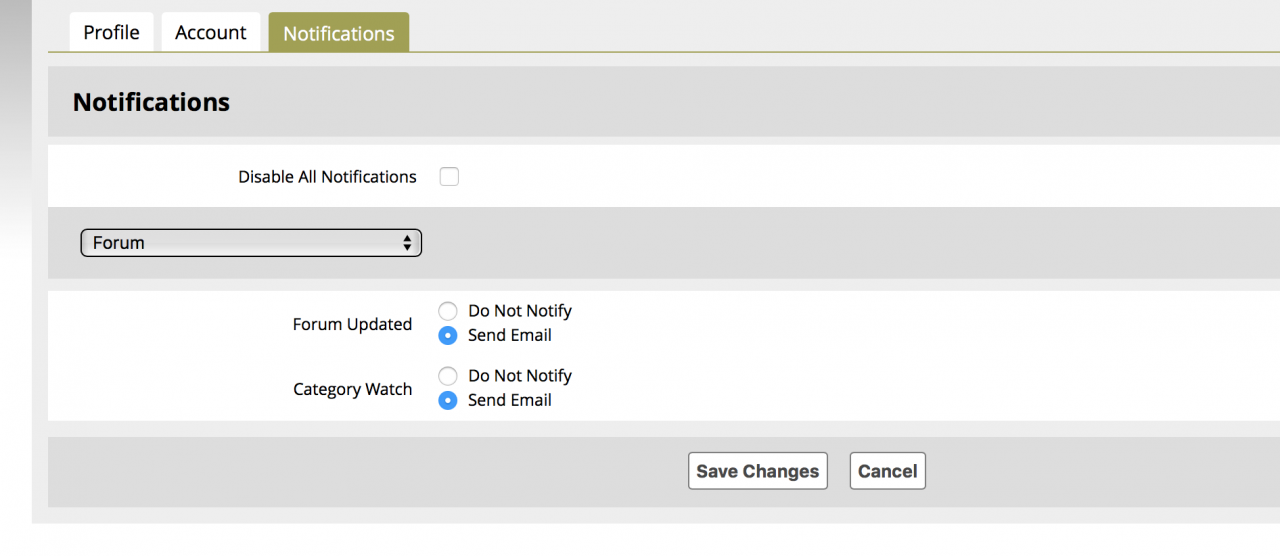Click the "Category Watch" setting label
Image resolution: width=1280 pixels, height=556 pixels.
pos(352,389)
